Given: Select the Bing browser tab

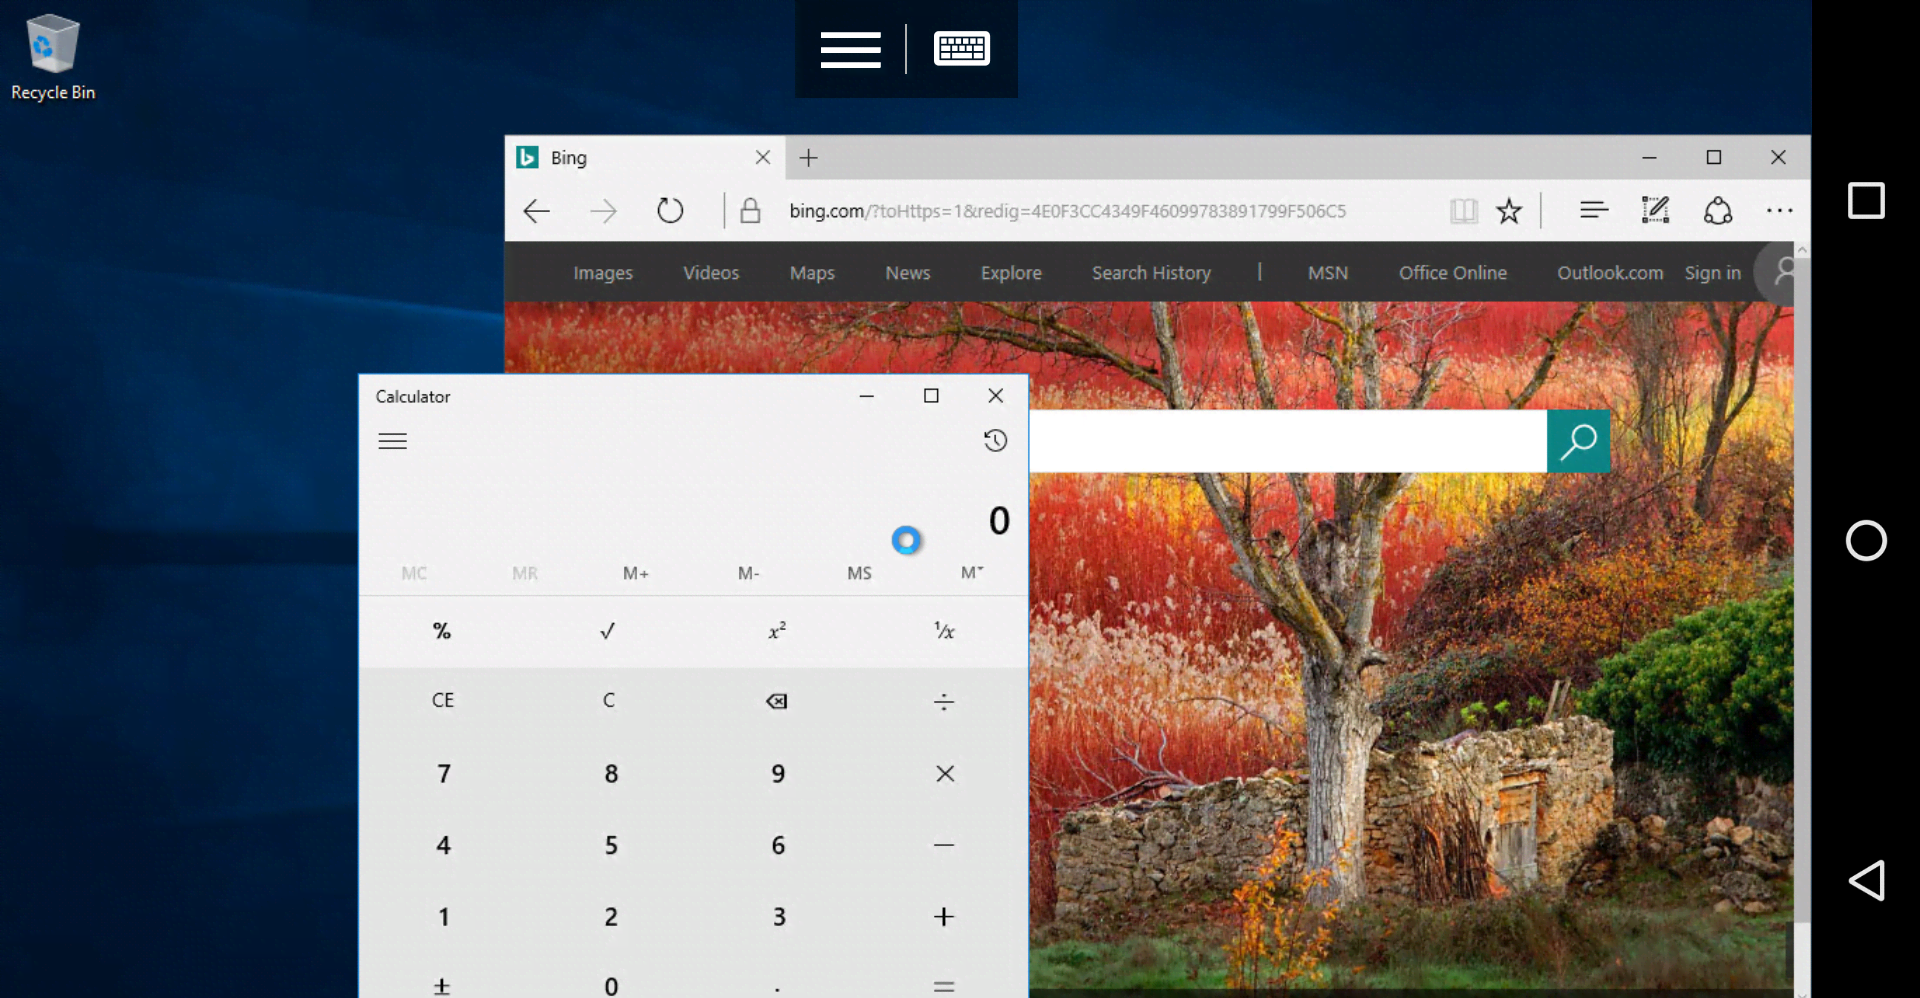Looking at the screenshot, I should point(645,158).
